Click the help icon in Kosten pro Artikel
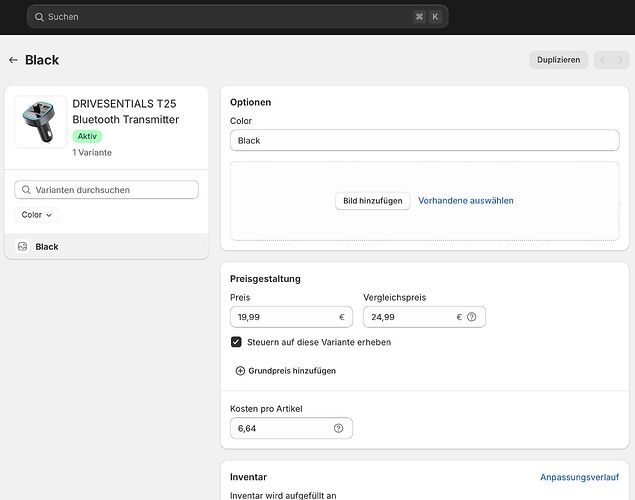The width and height of the screenshot is (635, 500). point(338,428)
